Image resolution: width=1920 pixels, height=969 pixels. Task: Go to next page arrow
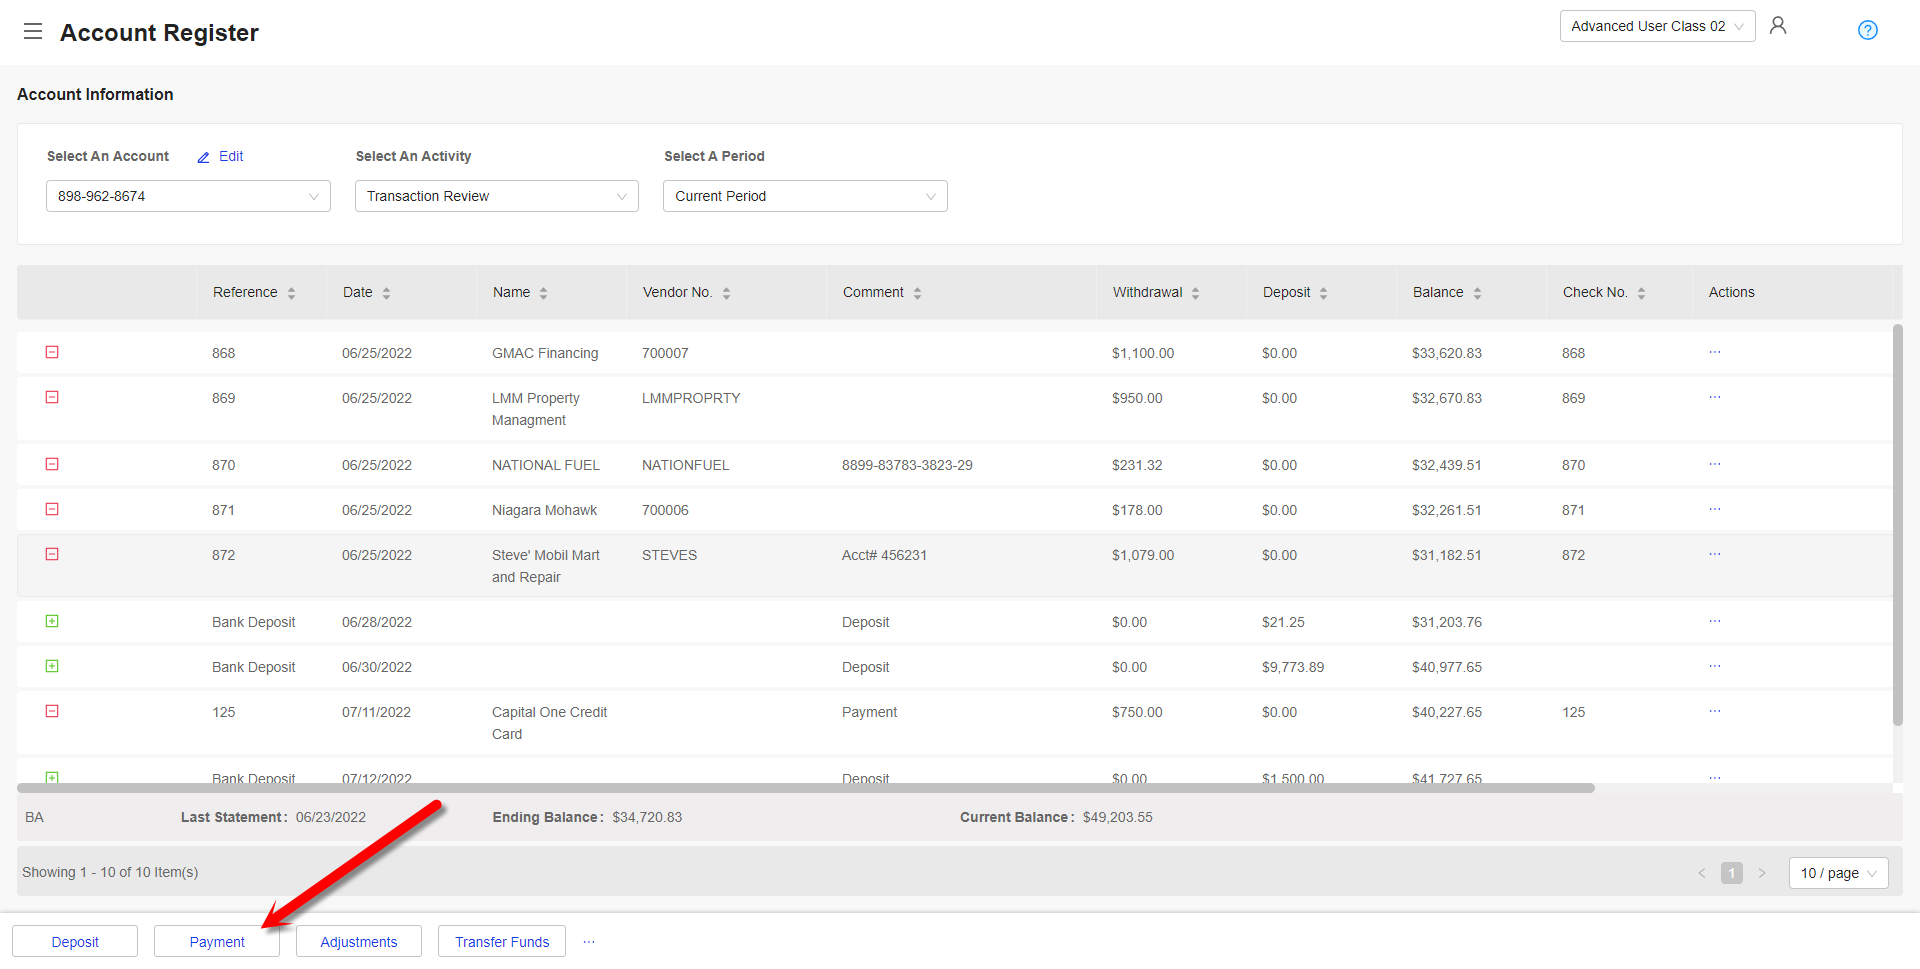click(1762, 873)
